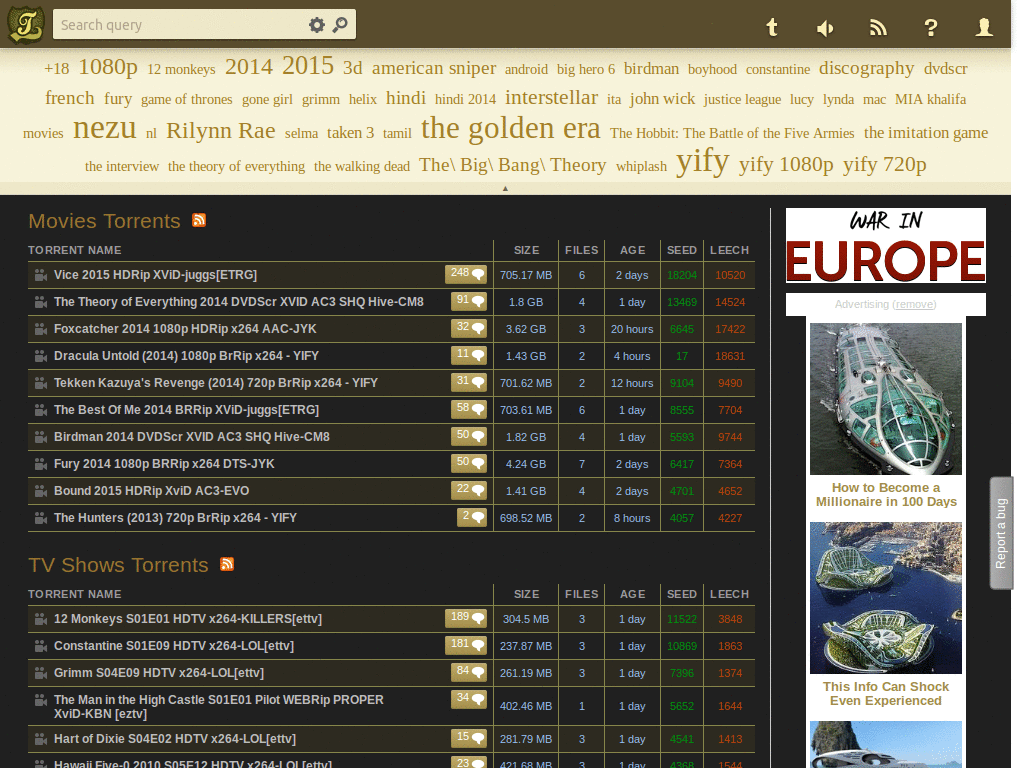Screen dimensions: 1024x768
Task: Select the 'The Big Bang Theory' tag
Action: [x=513, y=165]
